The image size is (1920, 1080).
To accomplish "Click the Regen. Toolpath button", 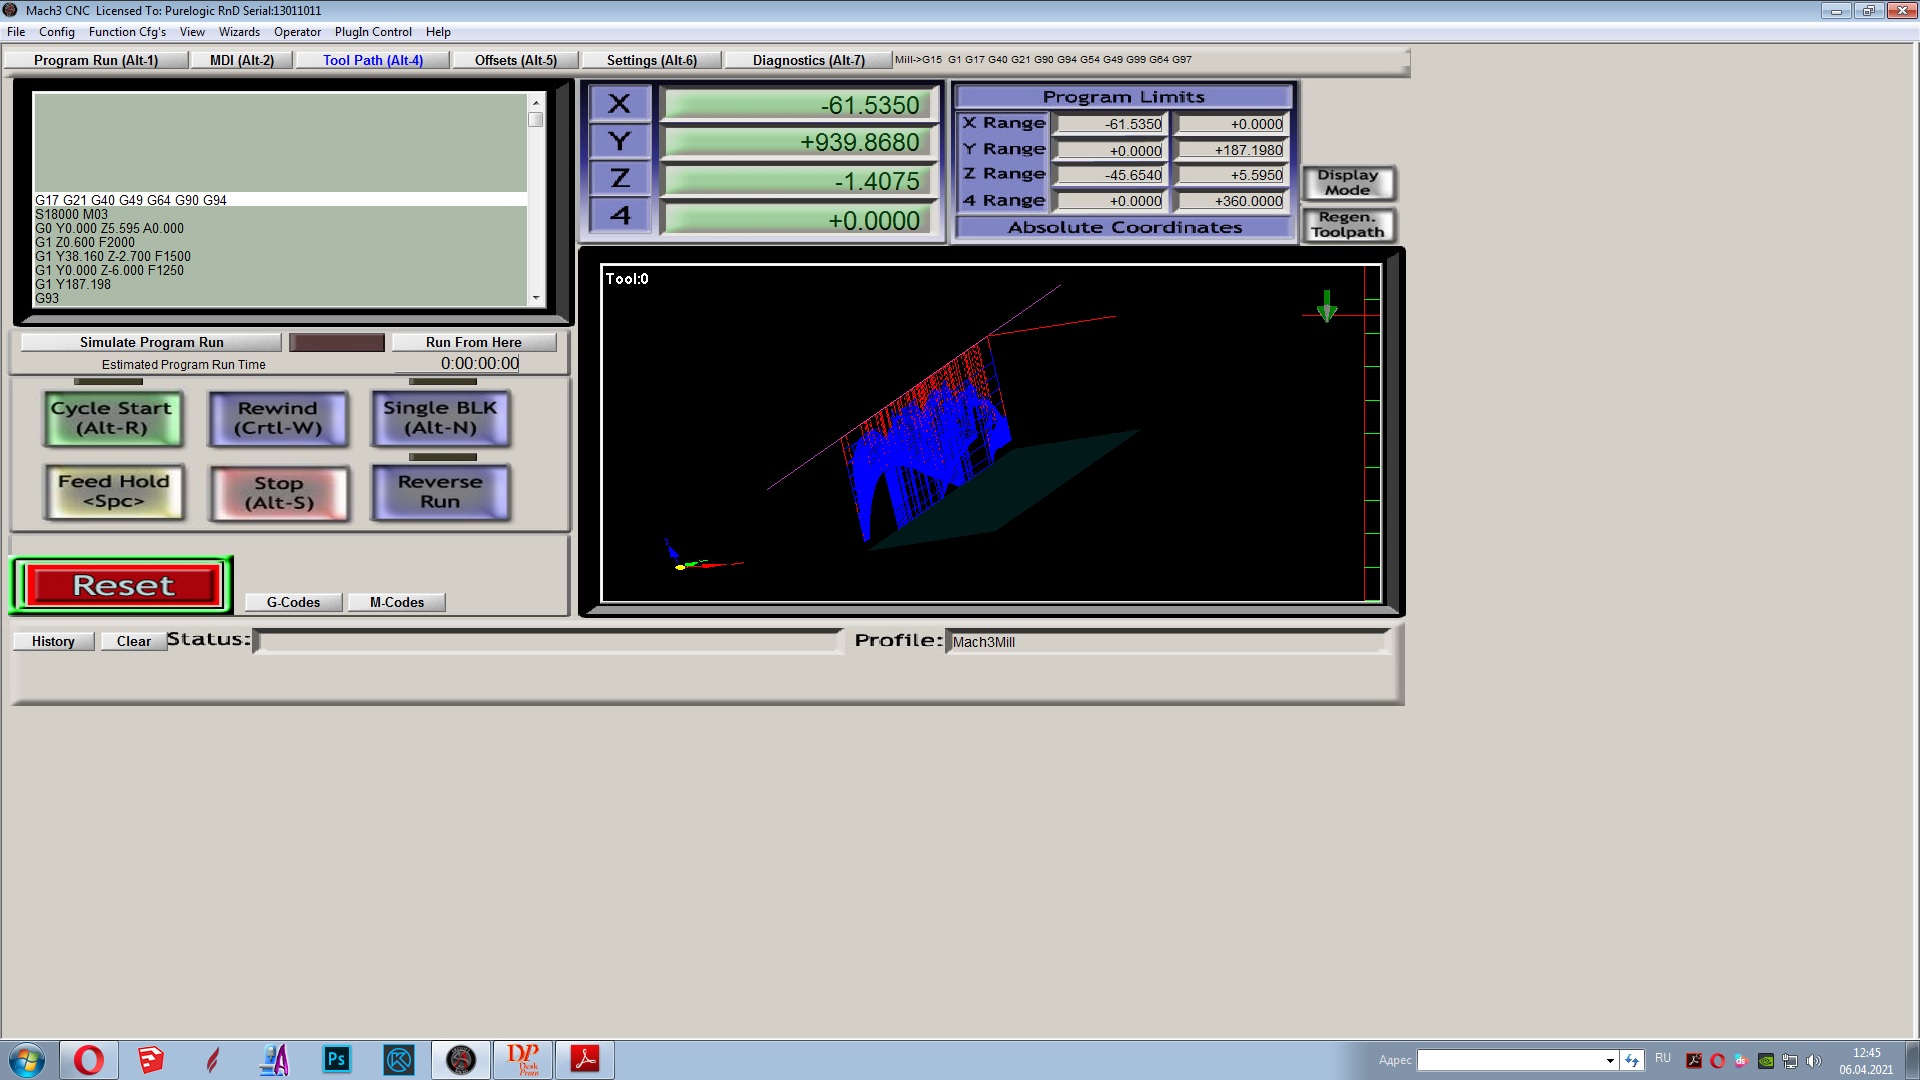I will pyautogui.click(x=1348, y=225).
